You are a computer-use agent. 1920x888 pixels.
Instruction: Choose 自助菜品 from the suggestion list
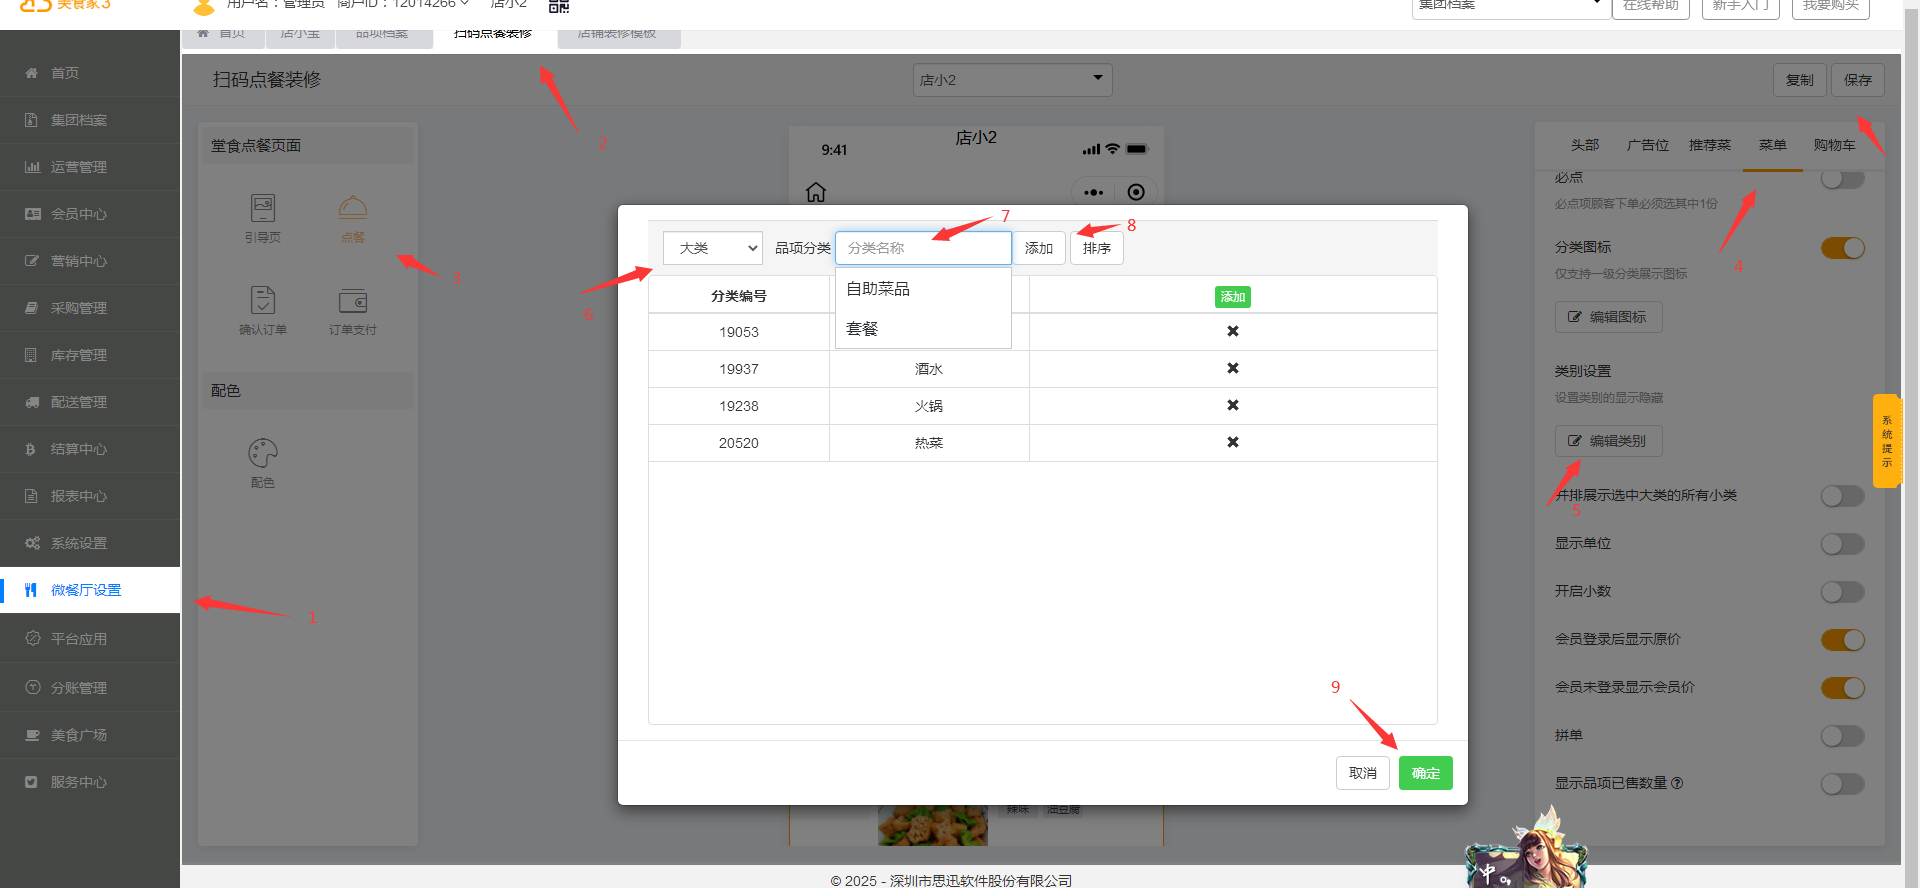coord(878,289)
